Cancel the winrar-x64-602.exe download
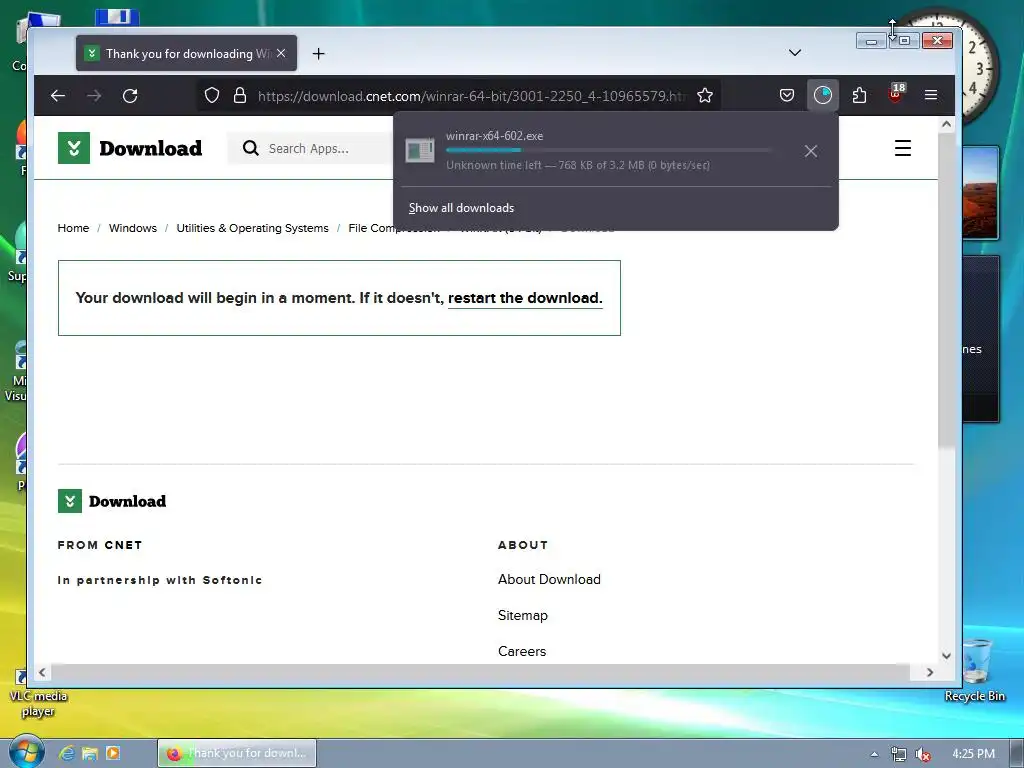Viewport: 1024px width, 768px height. [x=811, y=152]
